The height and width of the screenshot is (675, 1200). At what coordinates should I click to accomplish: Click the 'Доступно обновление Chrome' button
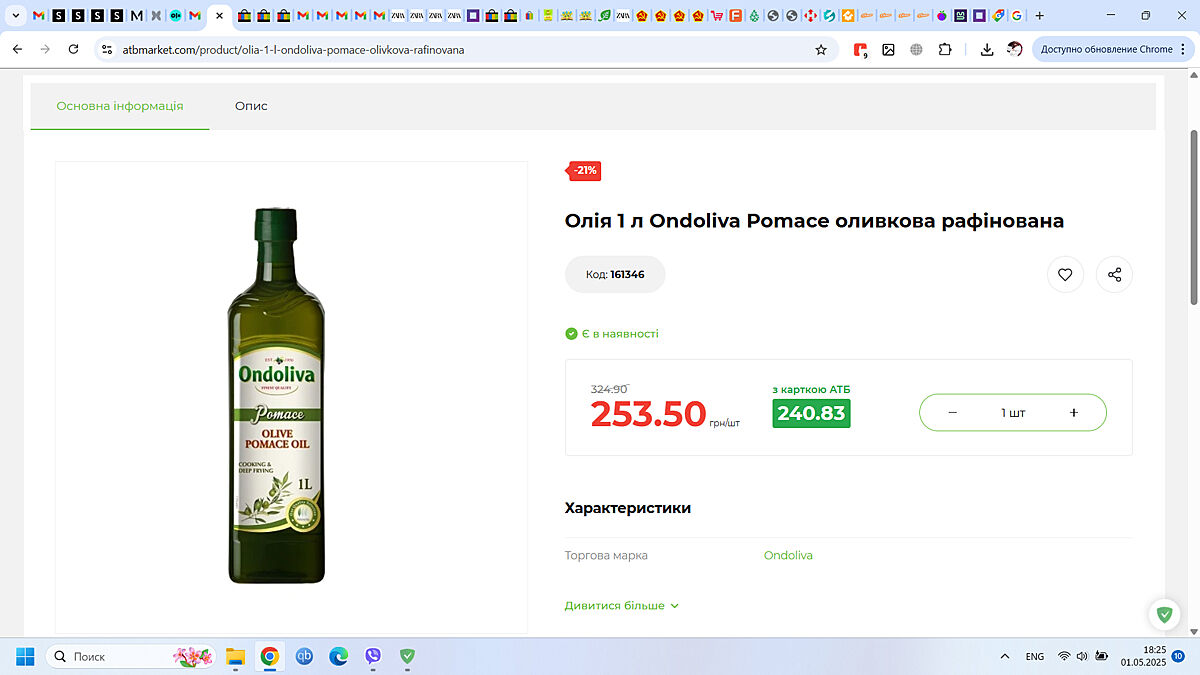point(1106,49)
